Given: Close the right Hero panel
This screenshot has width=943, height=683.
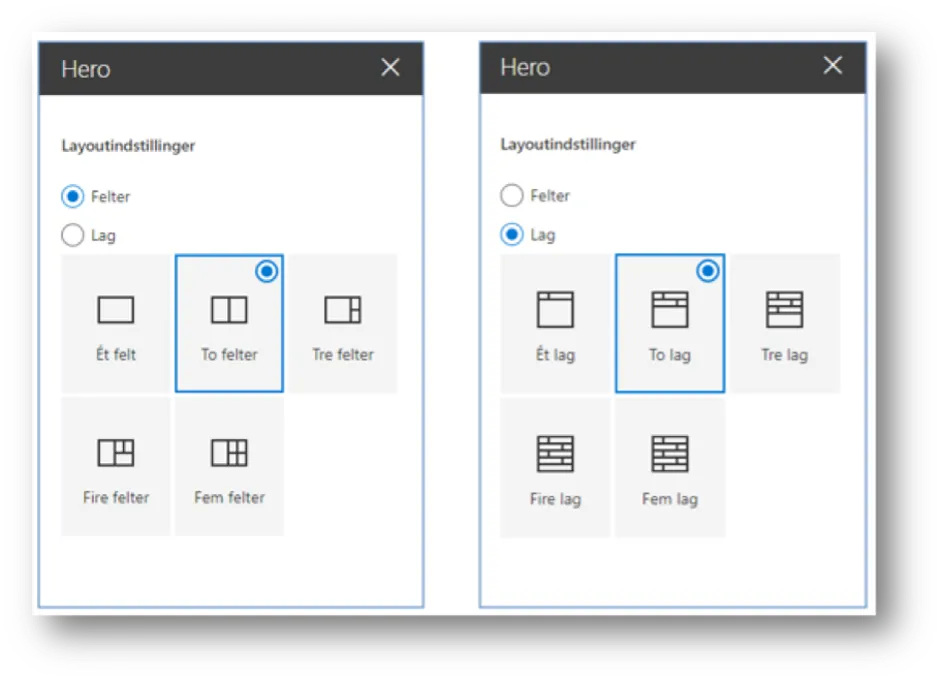Looking at the screenshot, I should click(x=833, y=65).
